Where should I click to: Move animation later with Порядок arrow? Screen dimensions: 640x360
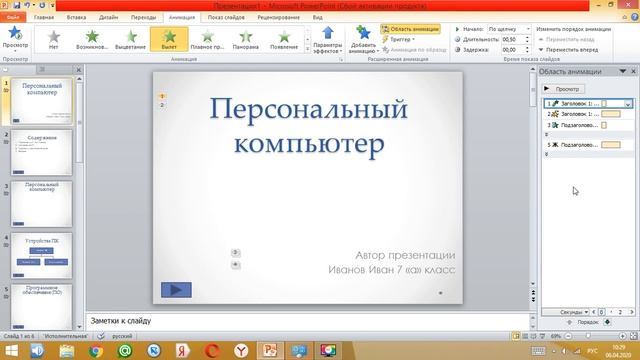(x=607, y=322)
